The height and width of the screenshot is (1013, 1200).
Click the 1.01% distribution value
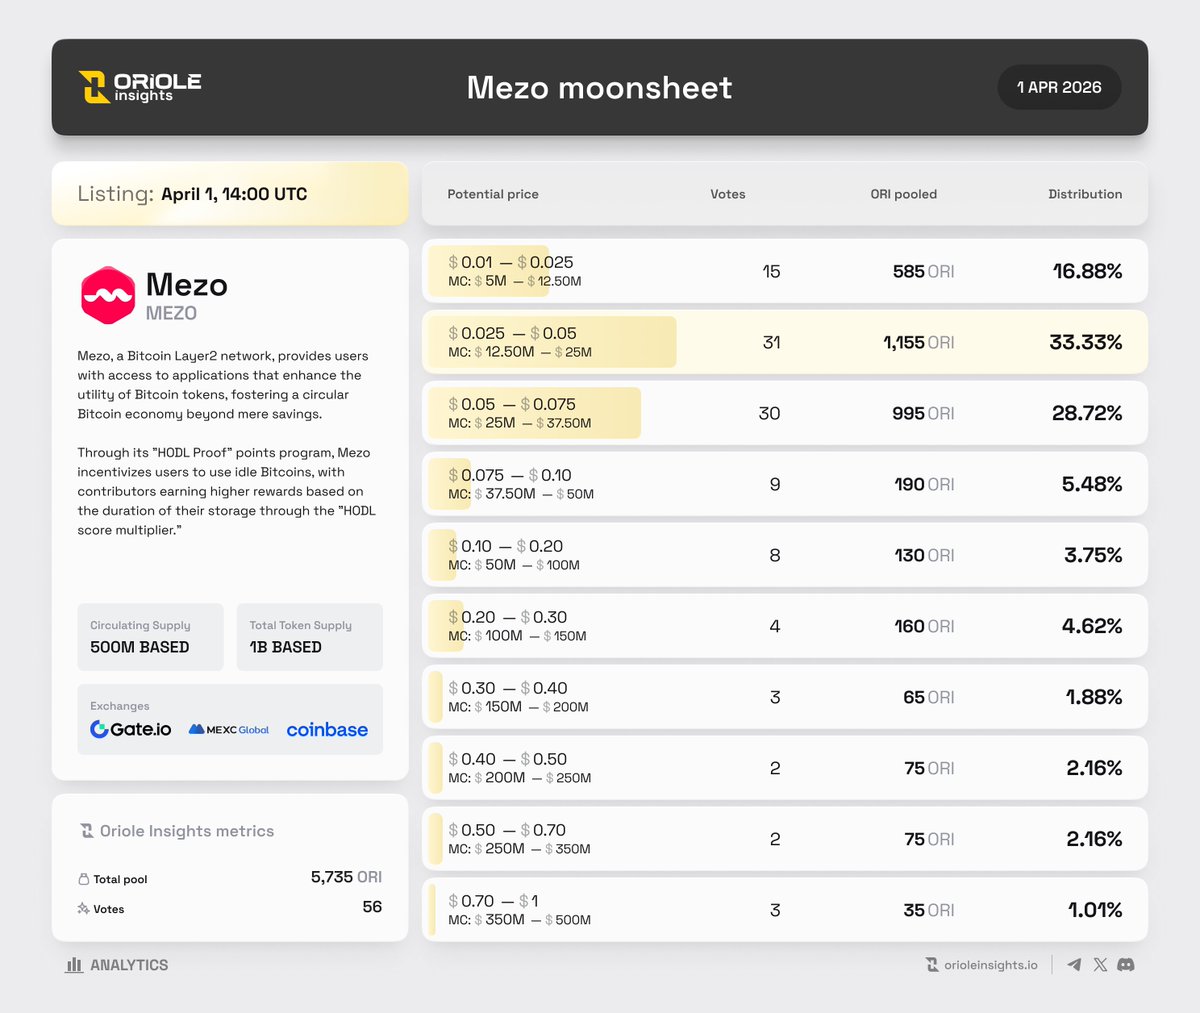pyautogui.click(x=1095, y=910)
